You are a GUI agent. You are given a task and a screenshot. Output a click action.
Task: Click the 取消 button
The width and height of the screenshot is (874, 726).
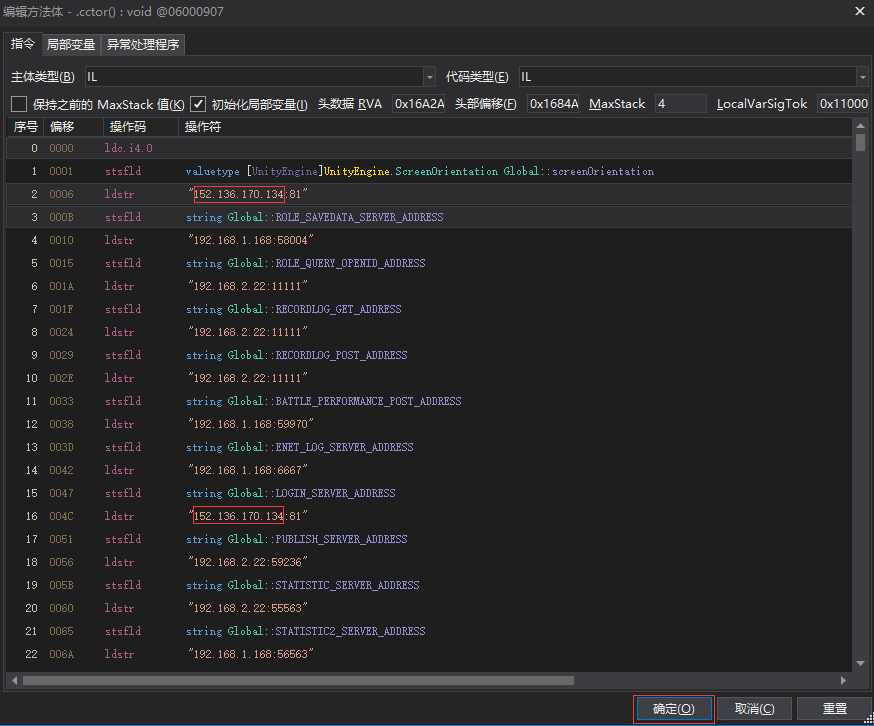point(755,709)
